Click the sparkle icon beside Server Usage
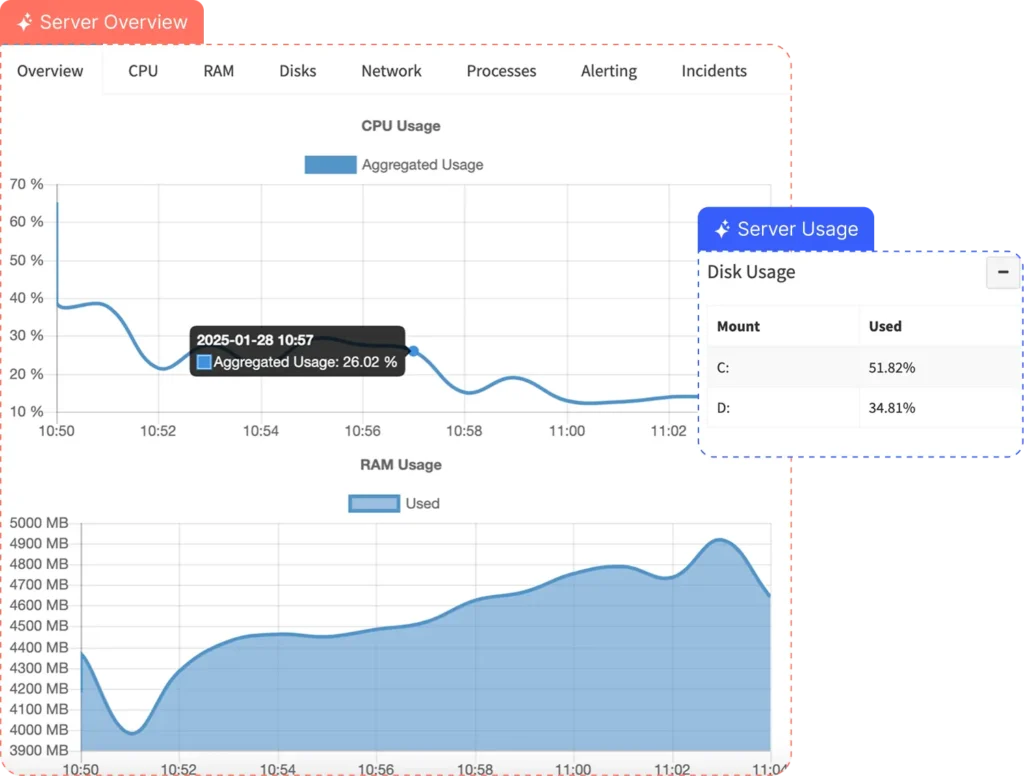The width and height of the screenshot is (1024, 776). point(722,229)
